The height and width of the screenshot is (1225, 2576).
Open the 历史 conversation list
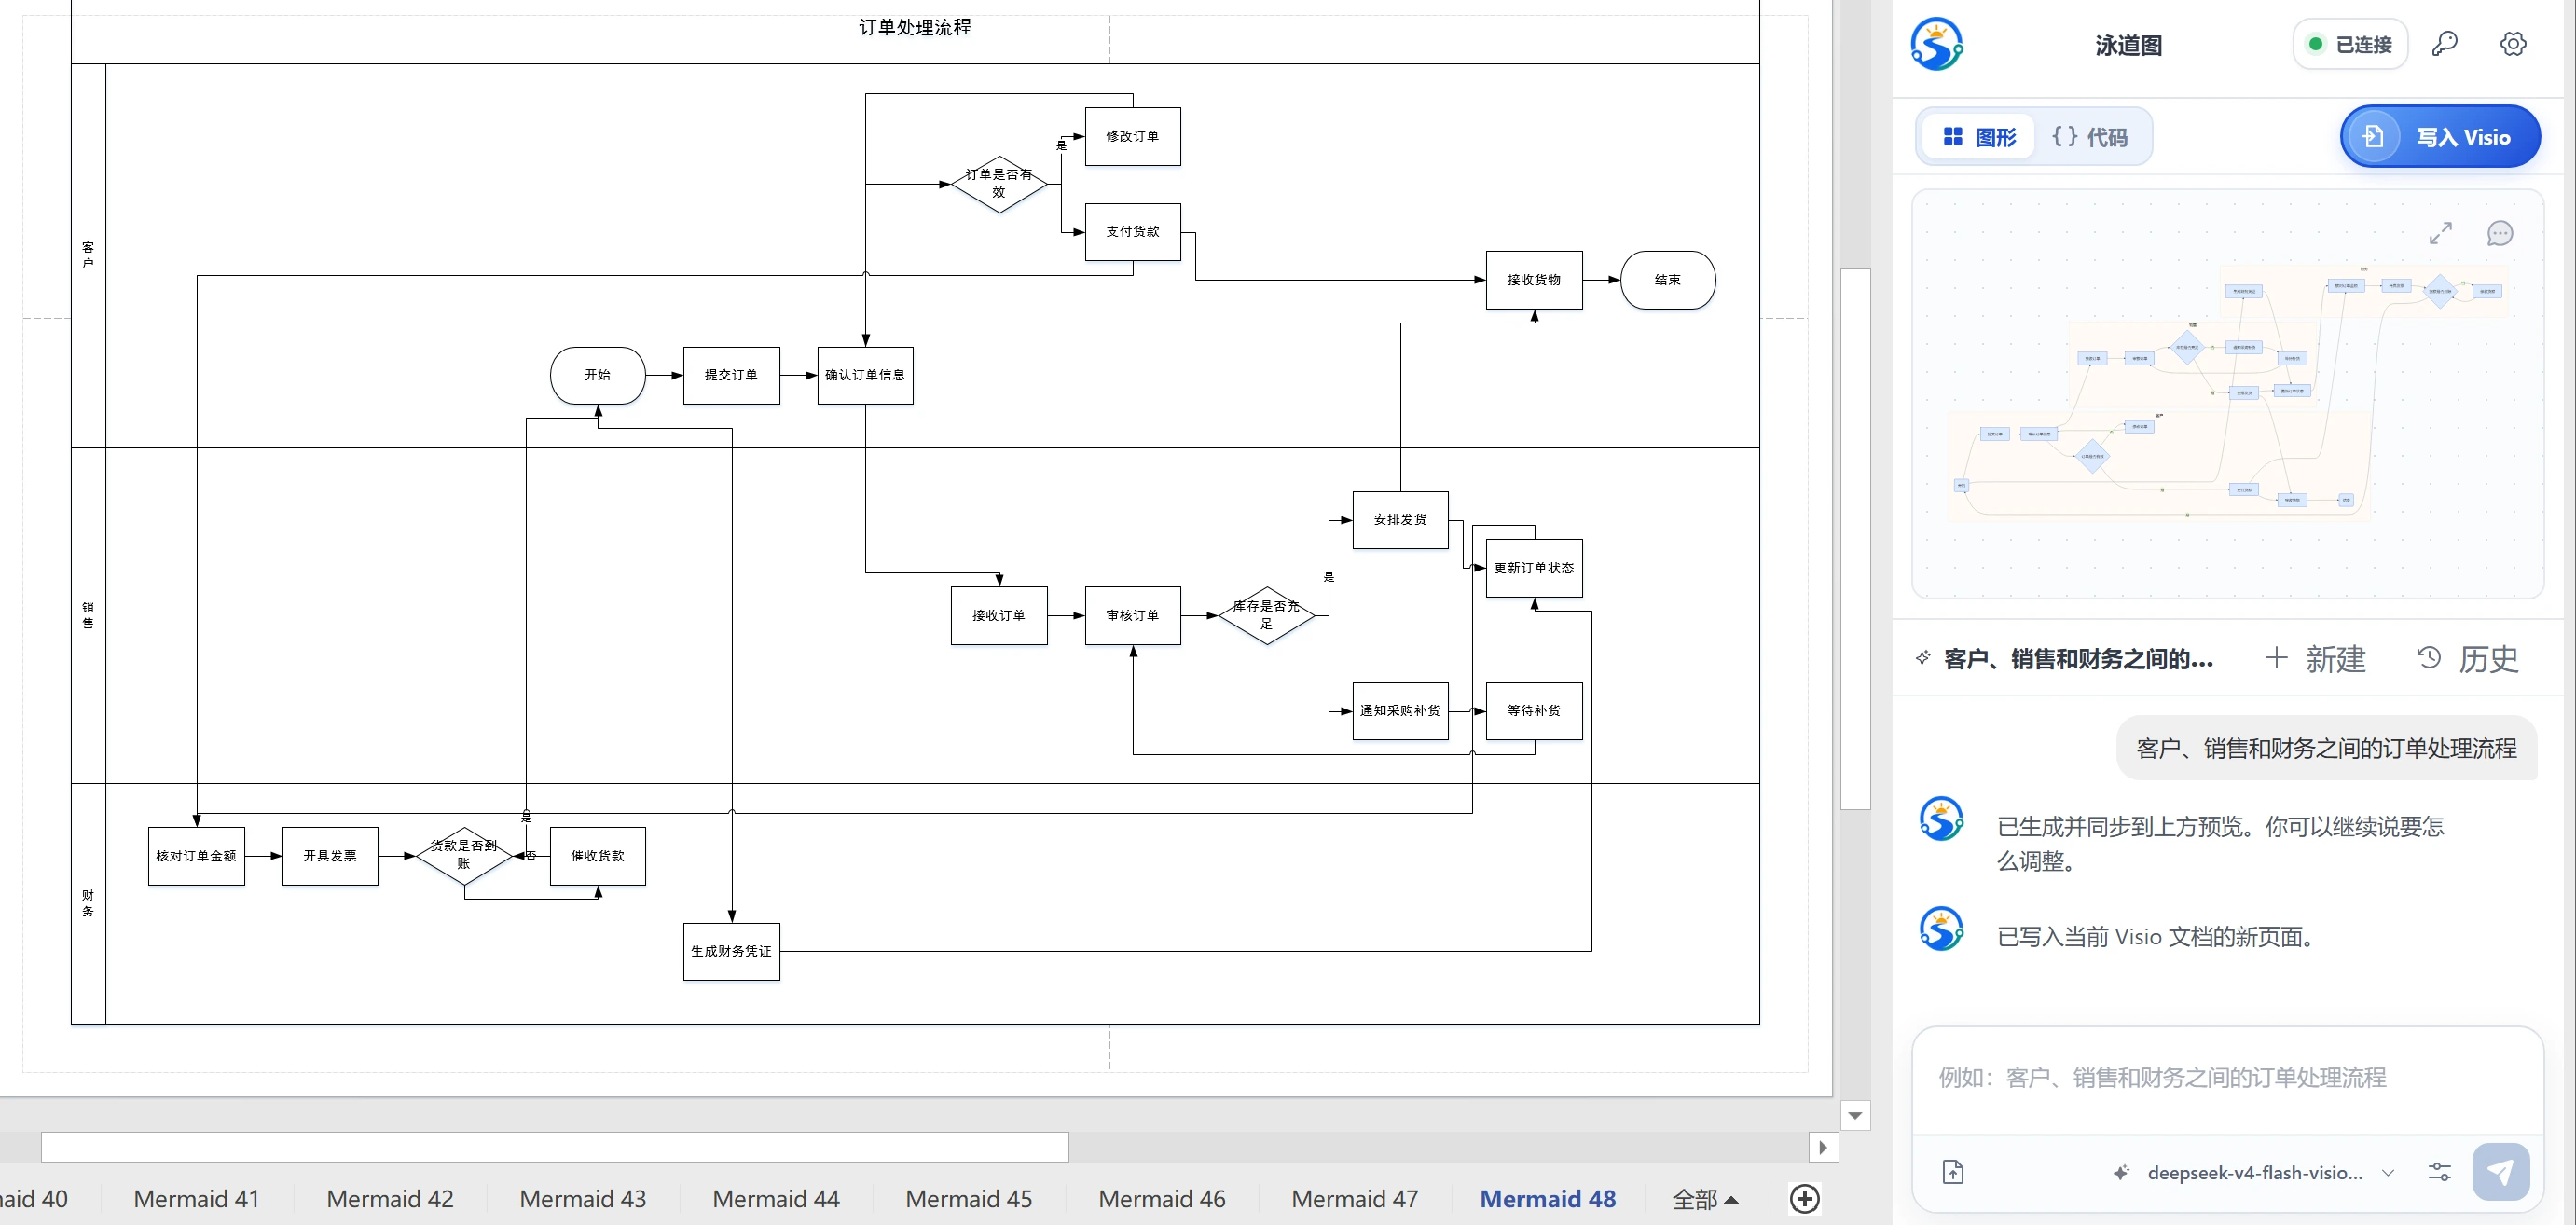click(2467, 658)
